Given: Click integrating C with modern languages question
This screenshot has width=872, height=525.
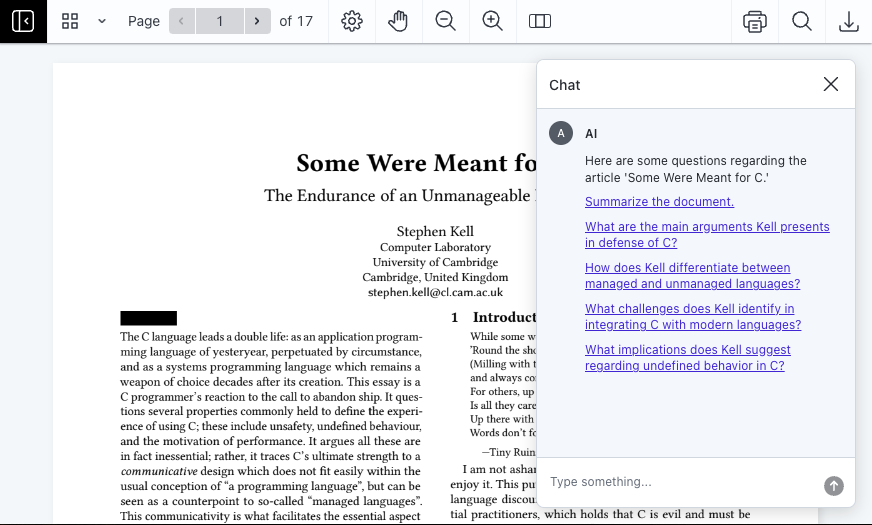Looking at the screenshot, I should 693,316.
